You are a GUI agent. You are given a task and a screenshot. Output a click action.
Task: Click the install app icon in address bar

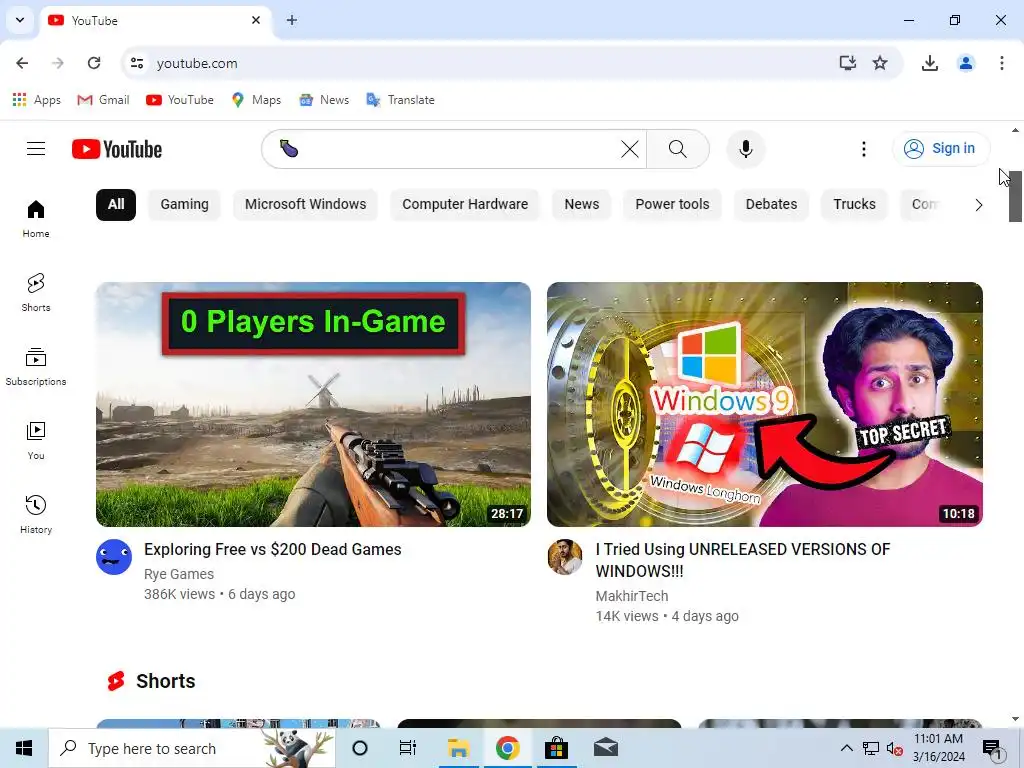(x=848, y=63)
